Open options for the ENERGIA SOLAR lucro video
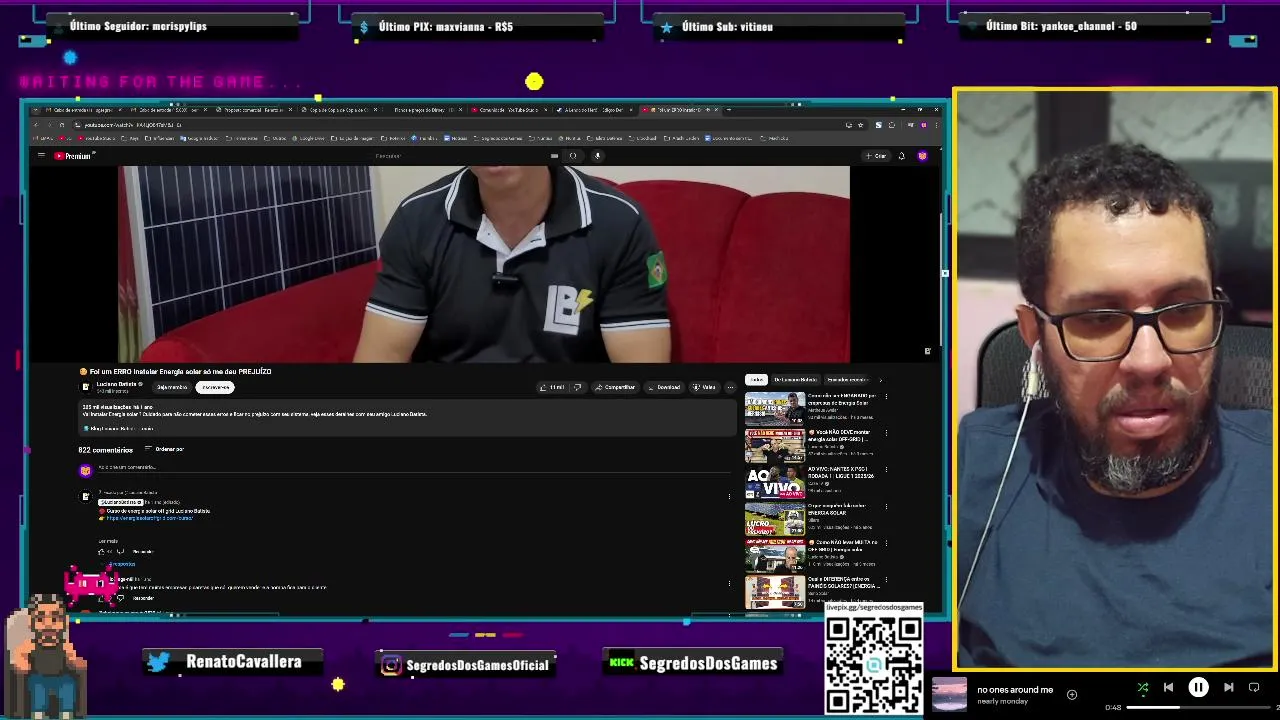Viewport: 1280px width, 720px height. (886, 507)
